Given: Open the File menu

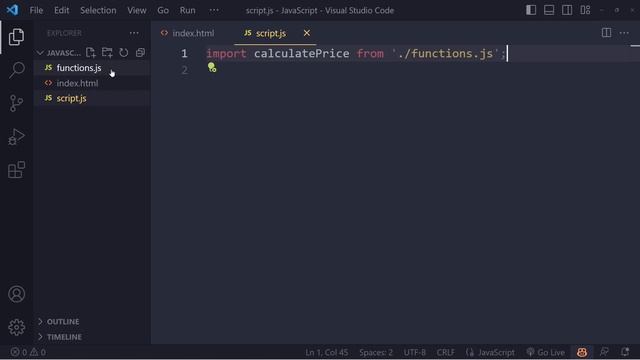Looking at the screenshot, I should pos(36,10).
